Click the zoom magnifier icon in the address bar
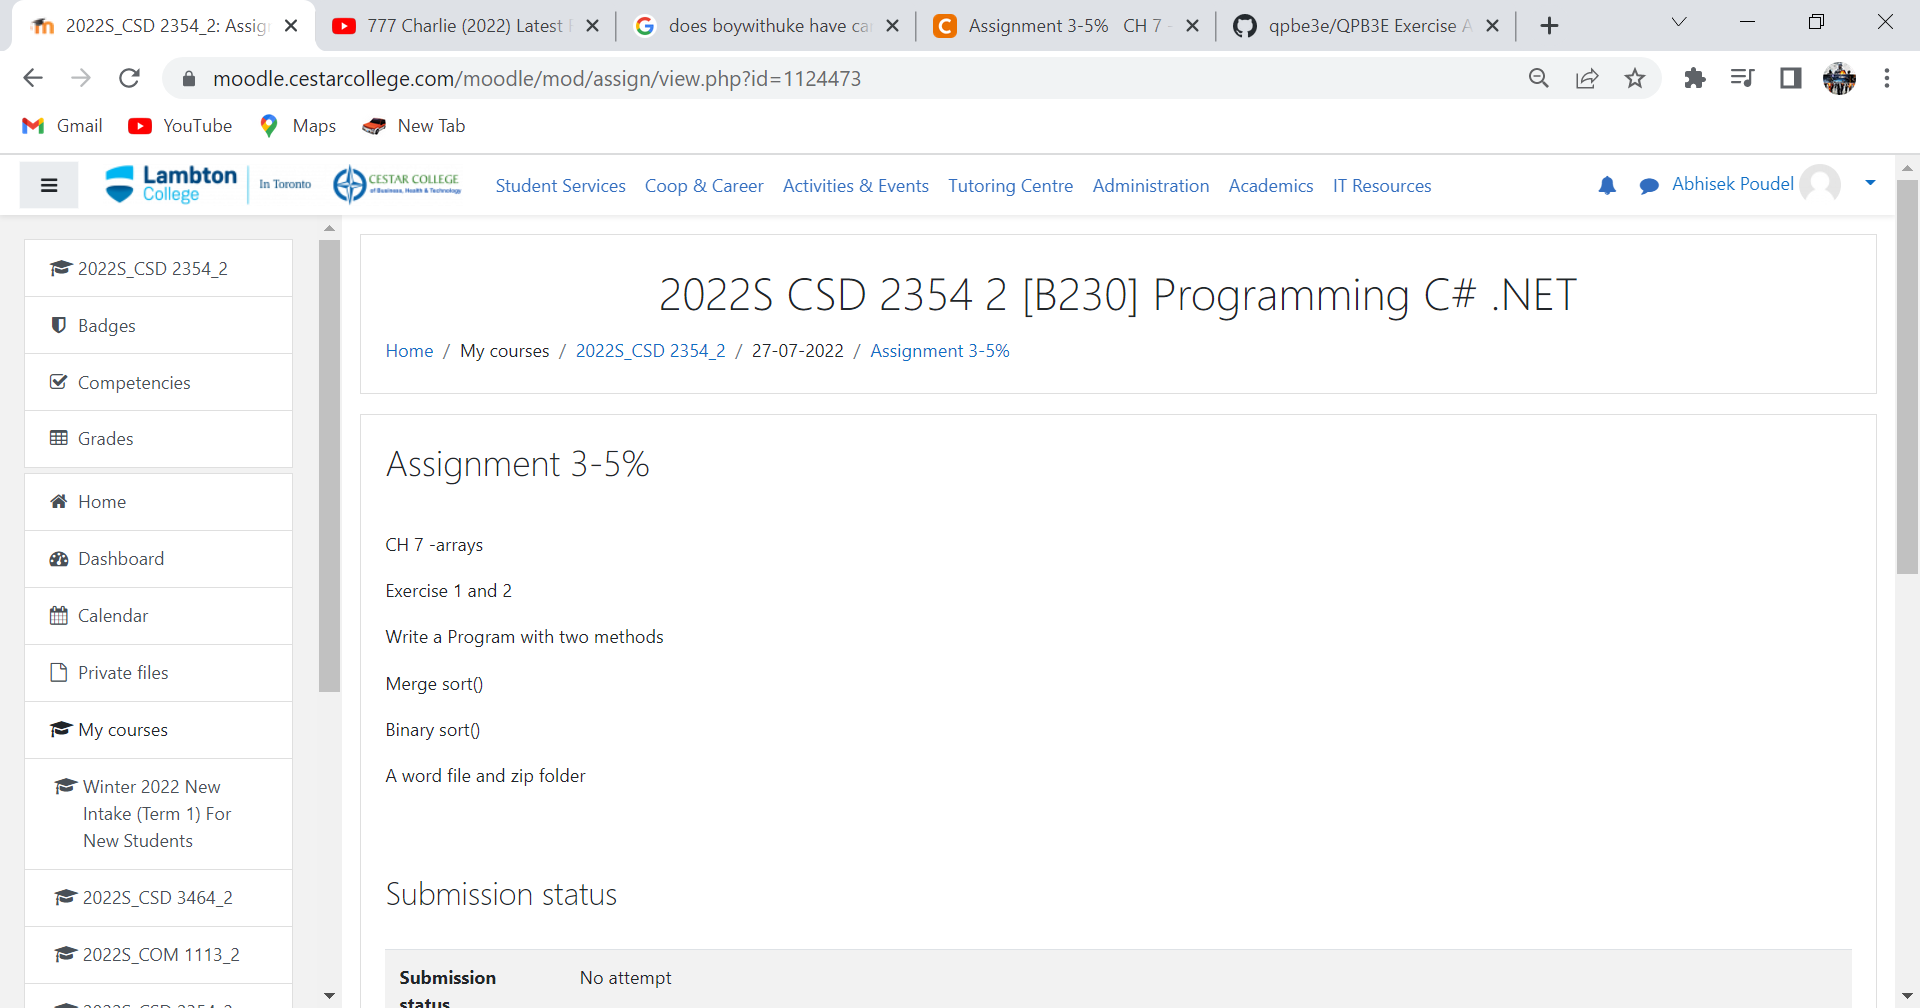 pos(1540,78)
